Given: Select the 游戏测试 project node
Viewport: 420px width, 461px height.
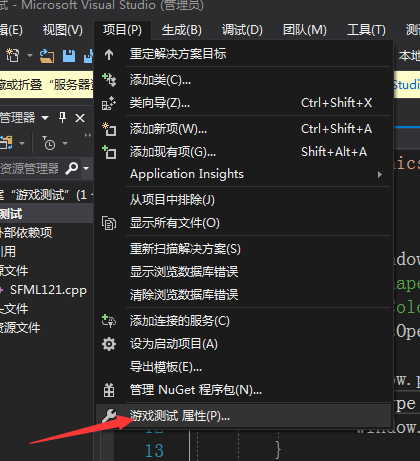Looking at the screenshot, I should click(46, 214).
